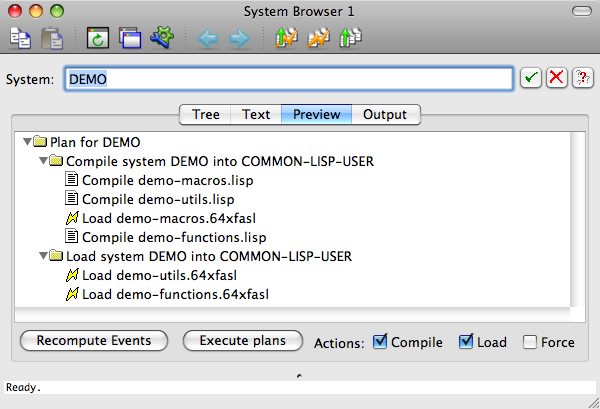Click the copy icon in toolbar
Screen dimensions: 600x409
point(20,39)
